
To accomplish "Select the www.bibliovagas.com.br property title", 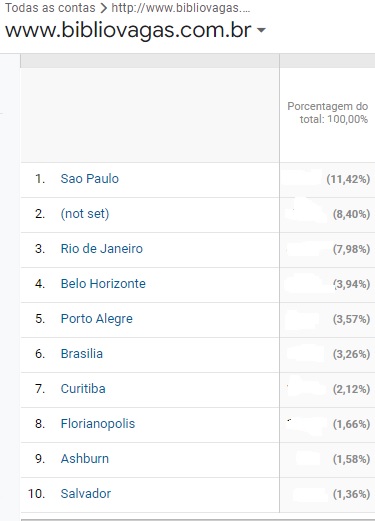I will point(128,31).
